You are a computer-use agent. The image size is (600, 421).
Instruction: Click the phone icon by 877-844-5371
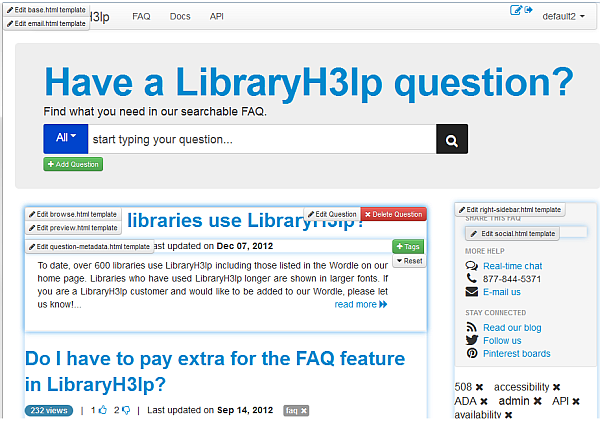click(471, 278)
